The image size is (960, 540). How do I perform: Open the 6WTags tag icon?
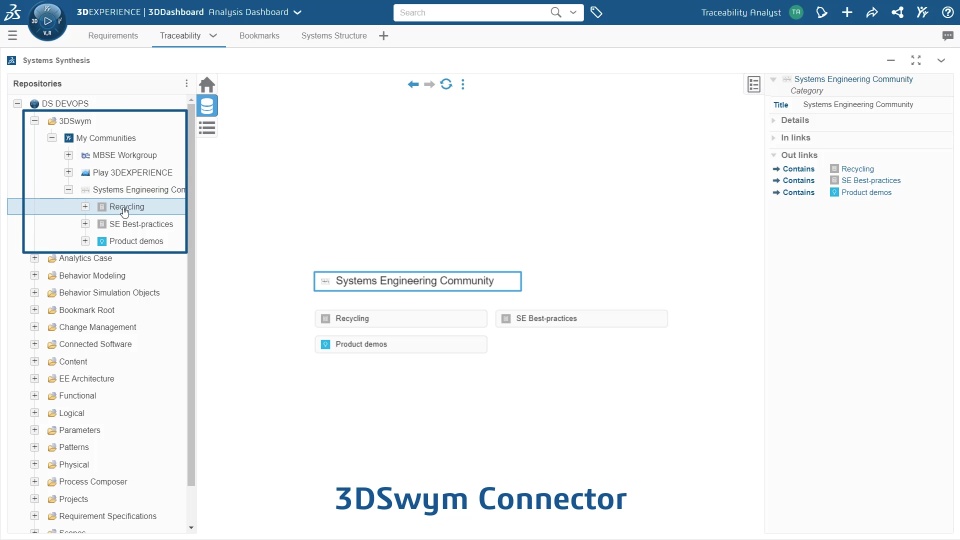(596, 12)
